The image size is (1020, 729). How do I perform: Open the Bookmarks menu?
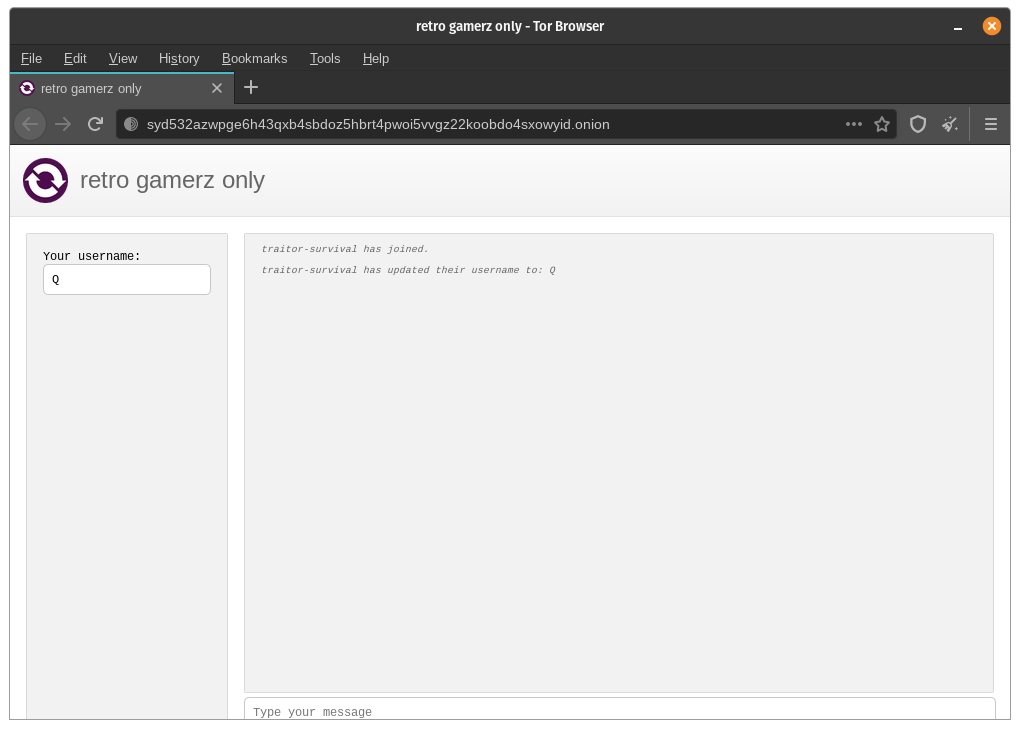[x=254, y=58]
